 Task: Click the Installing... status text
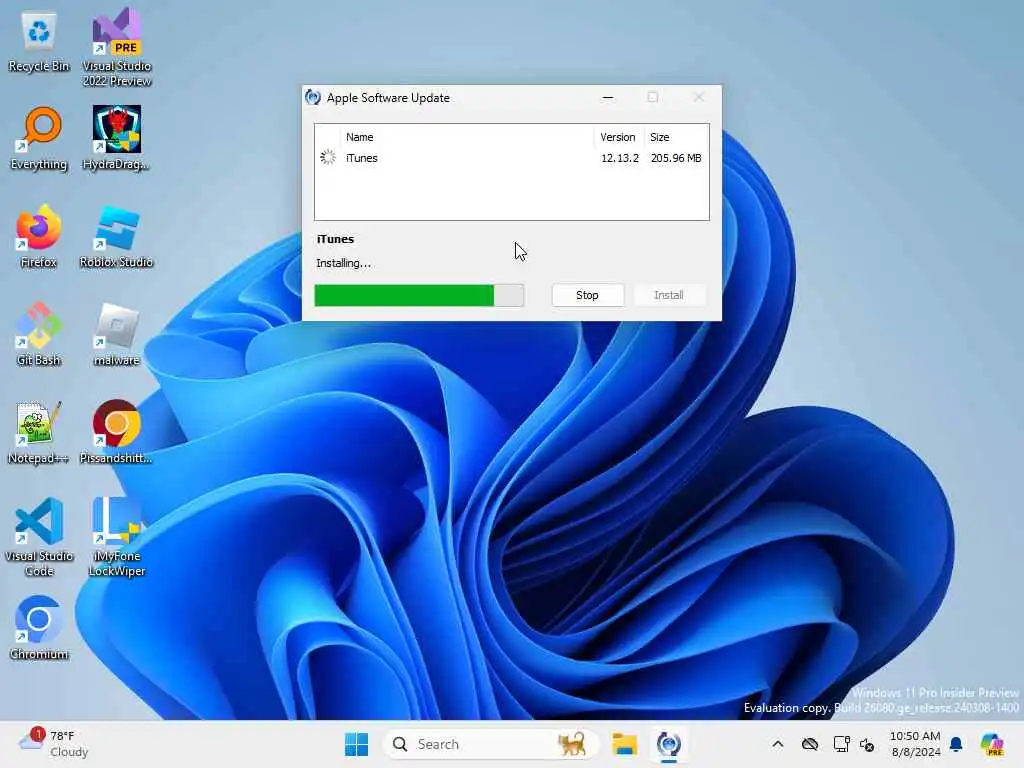pos(344,263)
